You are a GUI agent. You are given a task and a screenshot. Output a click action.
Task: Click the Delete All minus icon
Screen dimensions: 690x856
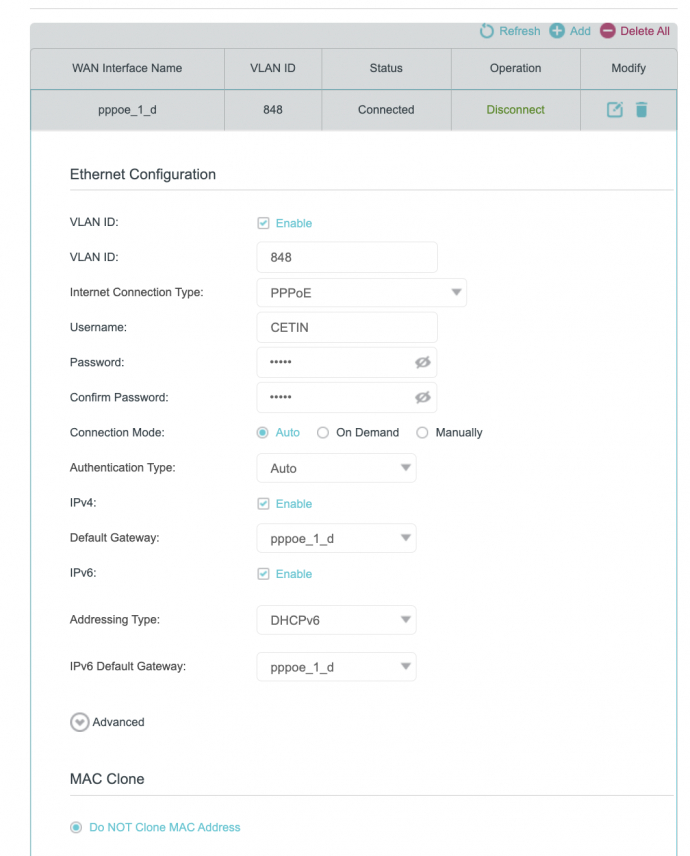click(608, 31)
